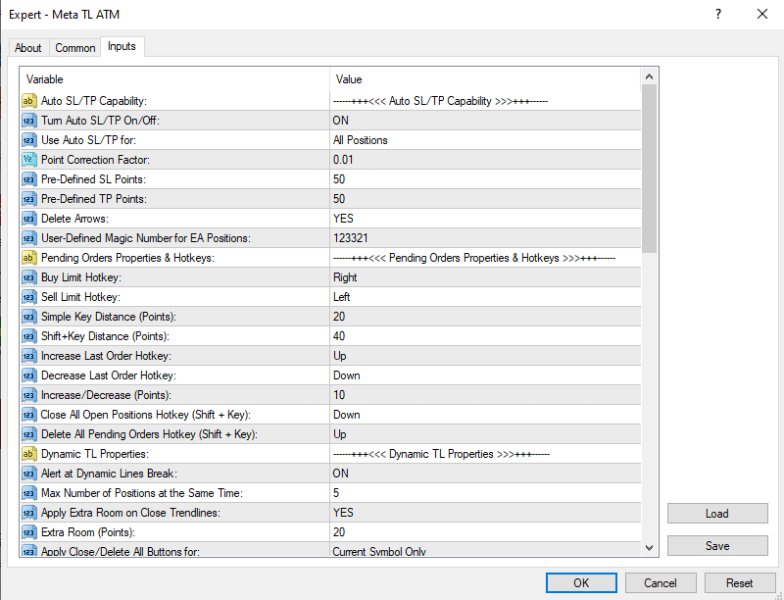Screen dimensions: 784x600
Task: Click the help question mark in title bar
Action: (x=718, y=14)
